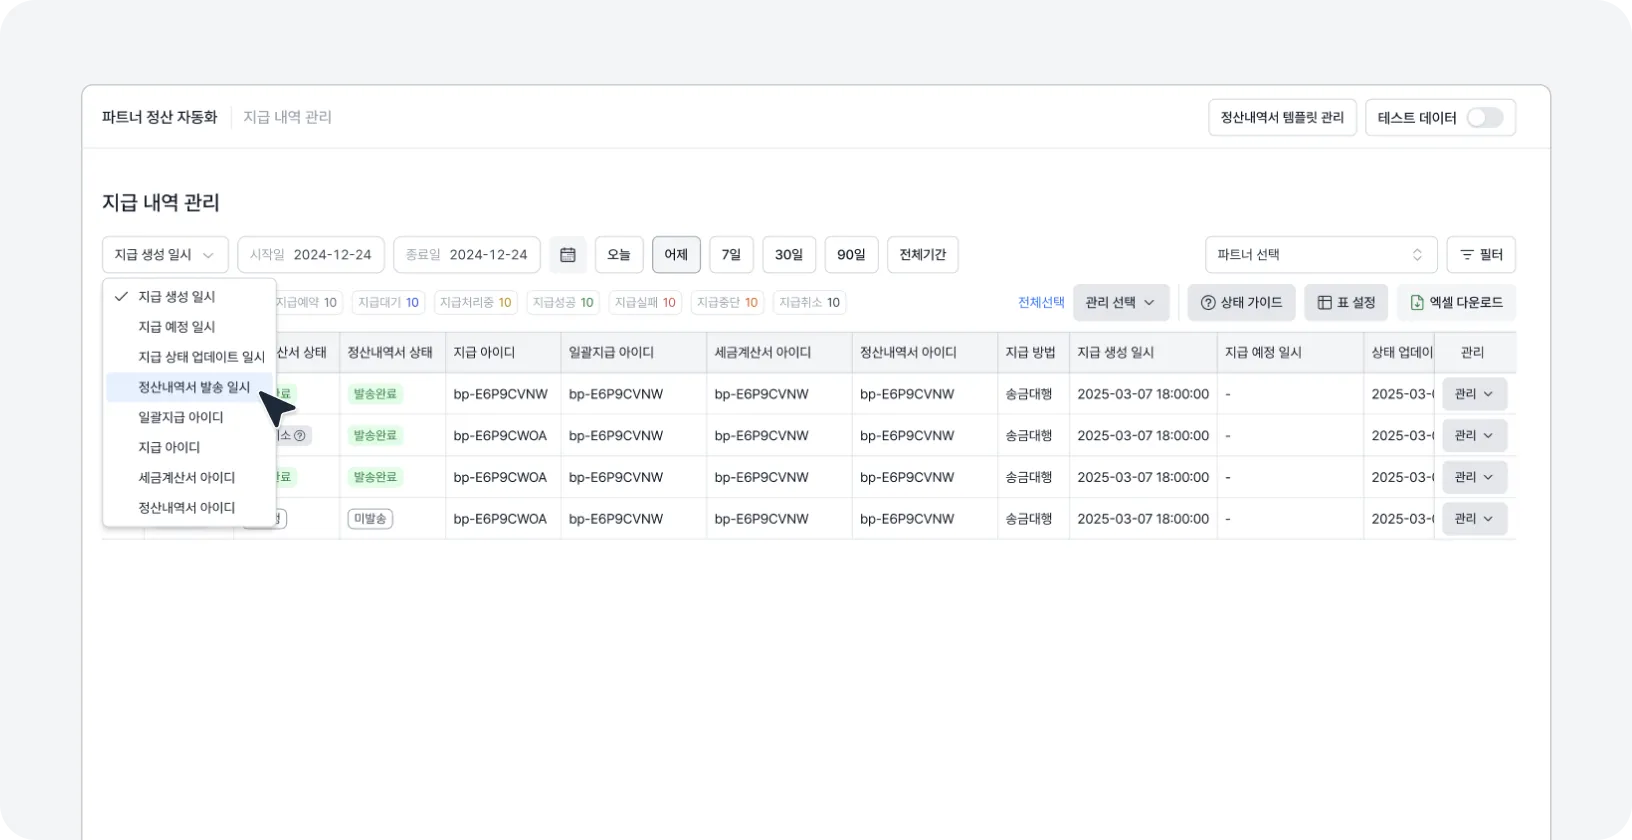Toggle the 지급대기 10 status filter chip
Viewport: 1632px width, 840px height.
pyautogui.click(x=388, y=303)
